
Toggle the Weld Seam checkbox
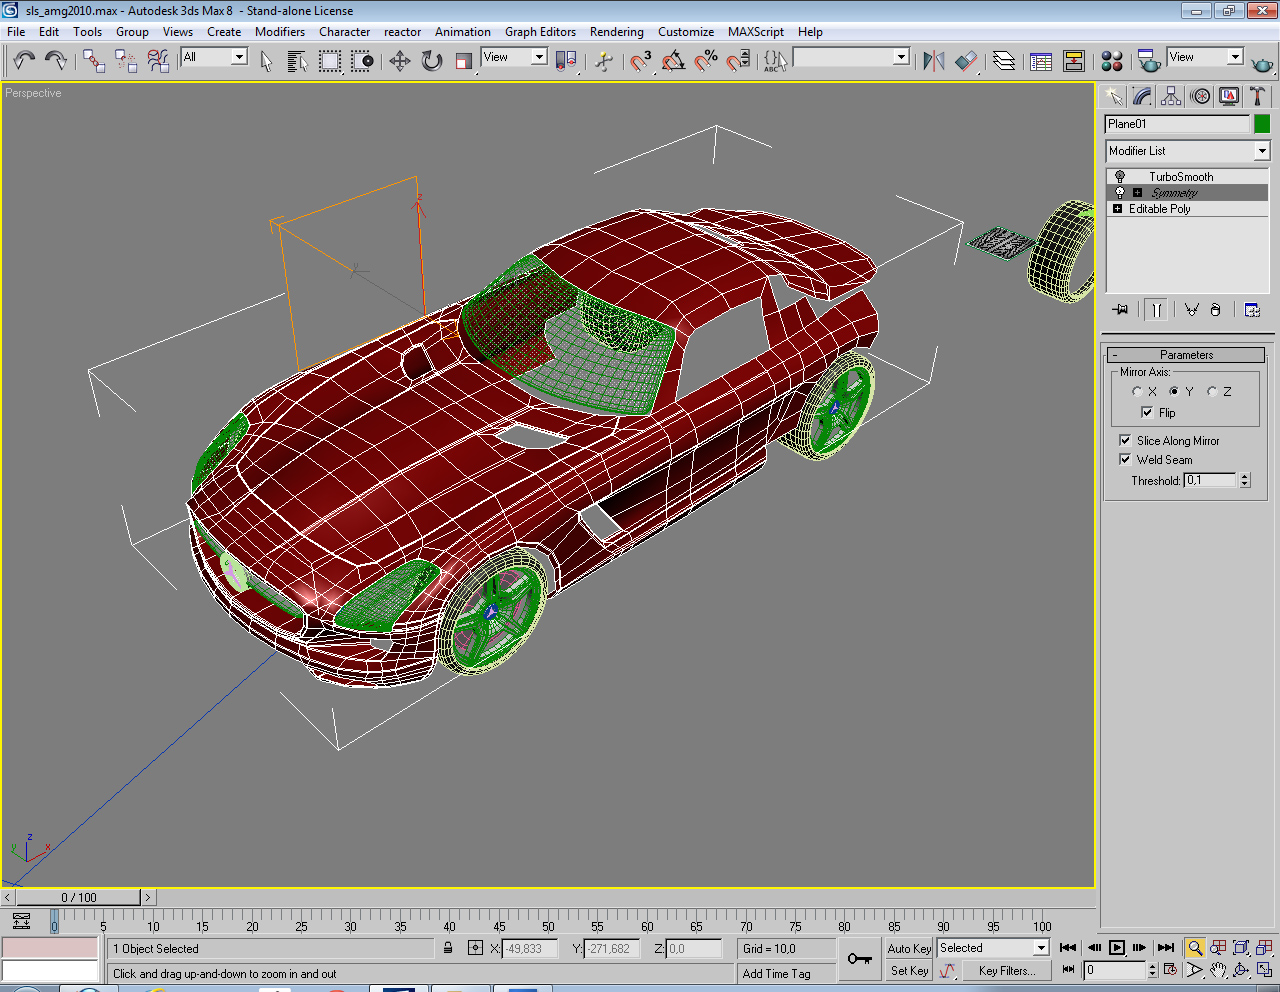tap(1125, 459)
